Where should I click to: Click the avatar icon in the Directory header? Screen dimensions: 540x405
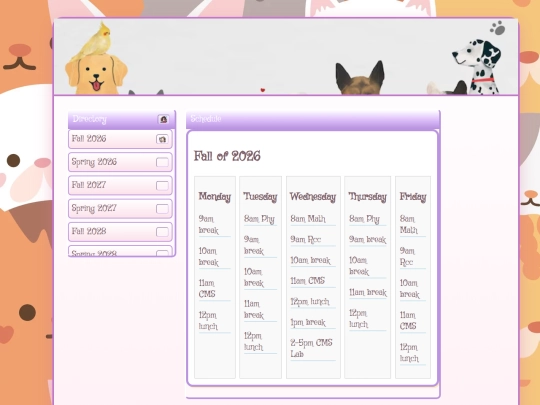pos(163,119)
